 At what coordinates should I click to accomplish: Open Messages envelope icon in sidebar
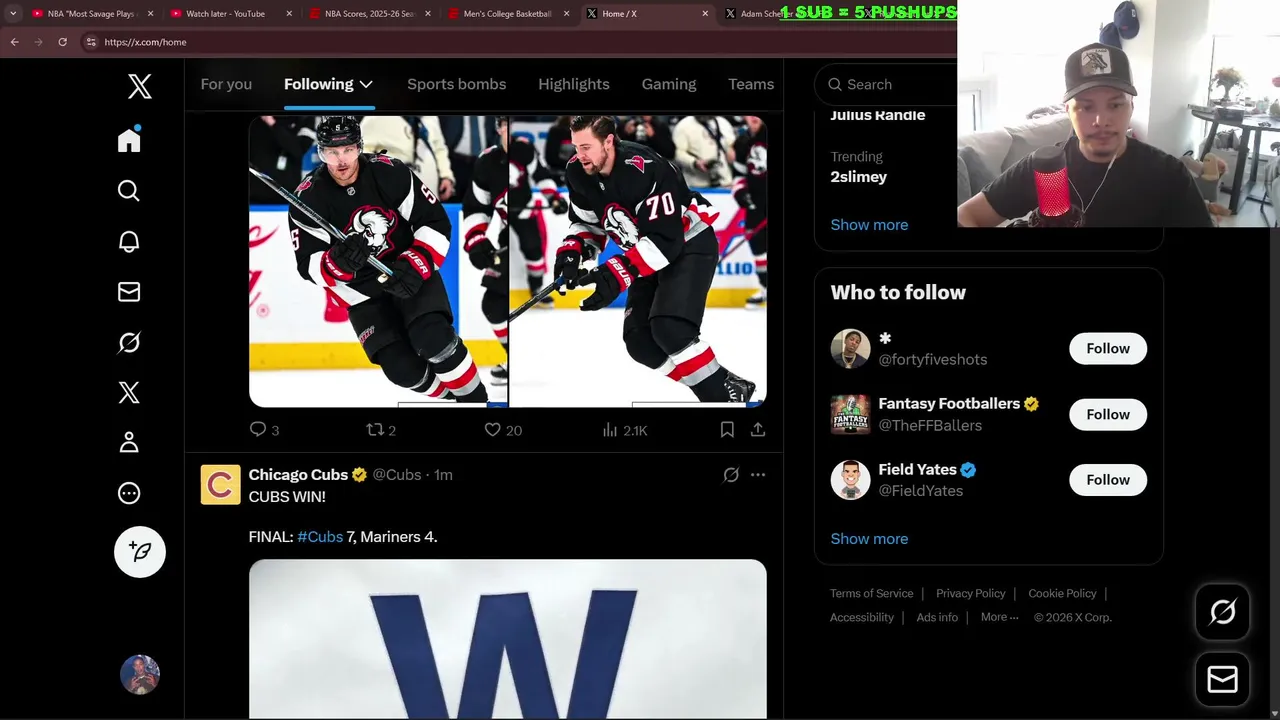coord(129,292)
